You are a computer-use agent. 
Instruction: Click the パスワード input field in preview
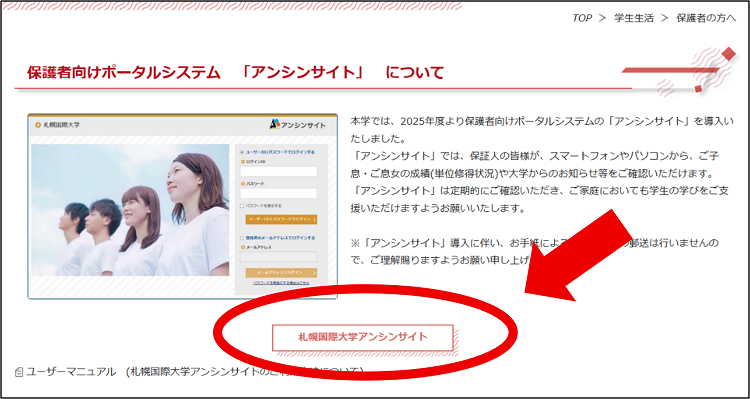279,193
